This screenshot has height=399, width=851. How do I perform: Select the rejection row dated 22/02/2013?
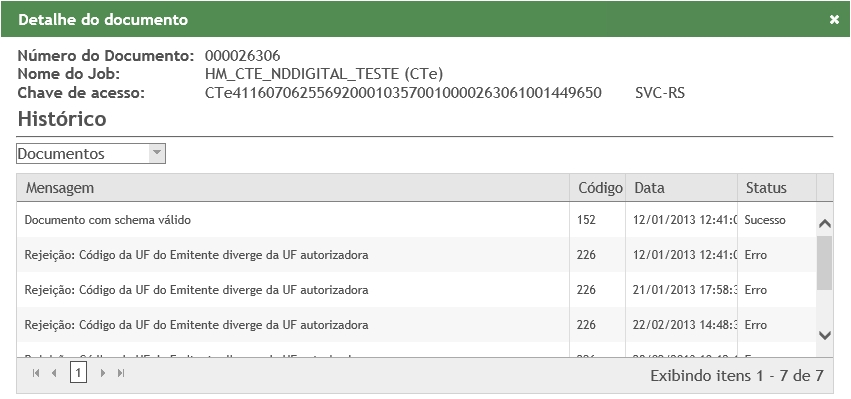(x=416, y=325)
